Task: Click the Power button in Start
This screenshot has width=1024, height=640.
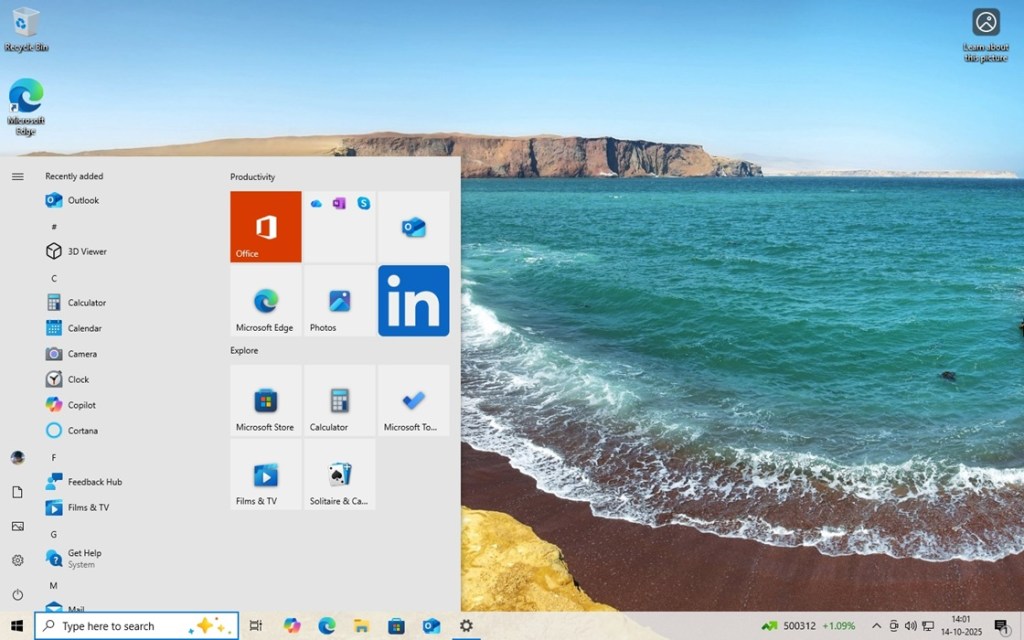Action: coord(17,595)
